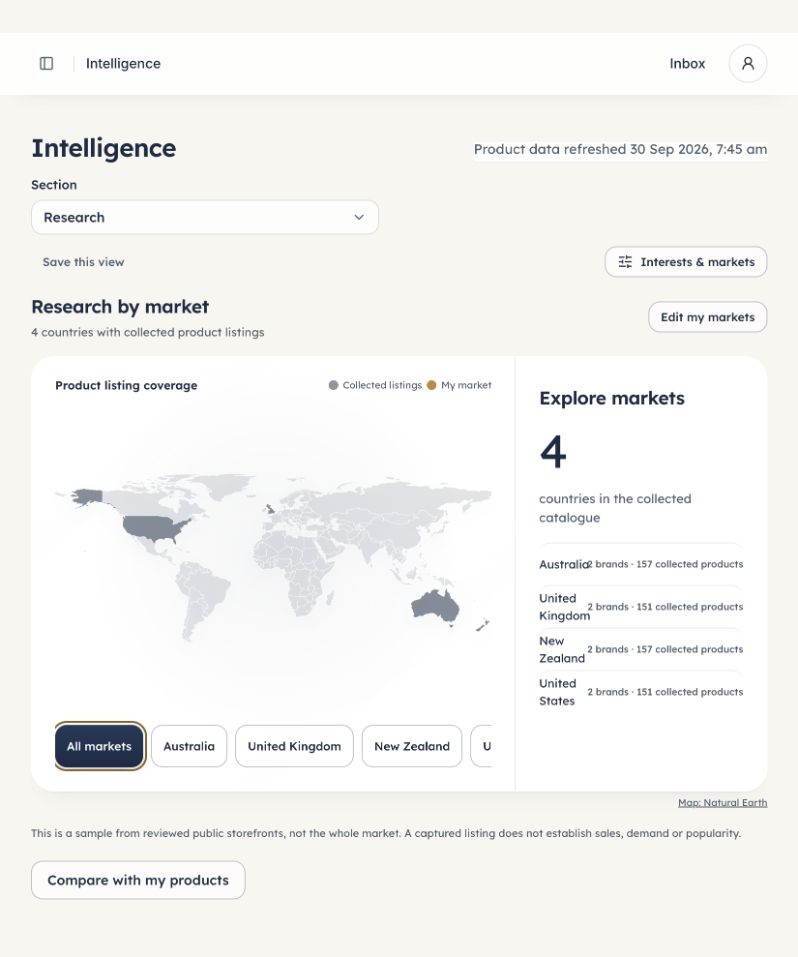
Task: Click the My market legend dot
Action: [432, 385]
